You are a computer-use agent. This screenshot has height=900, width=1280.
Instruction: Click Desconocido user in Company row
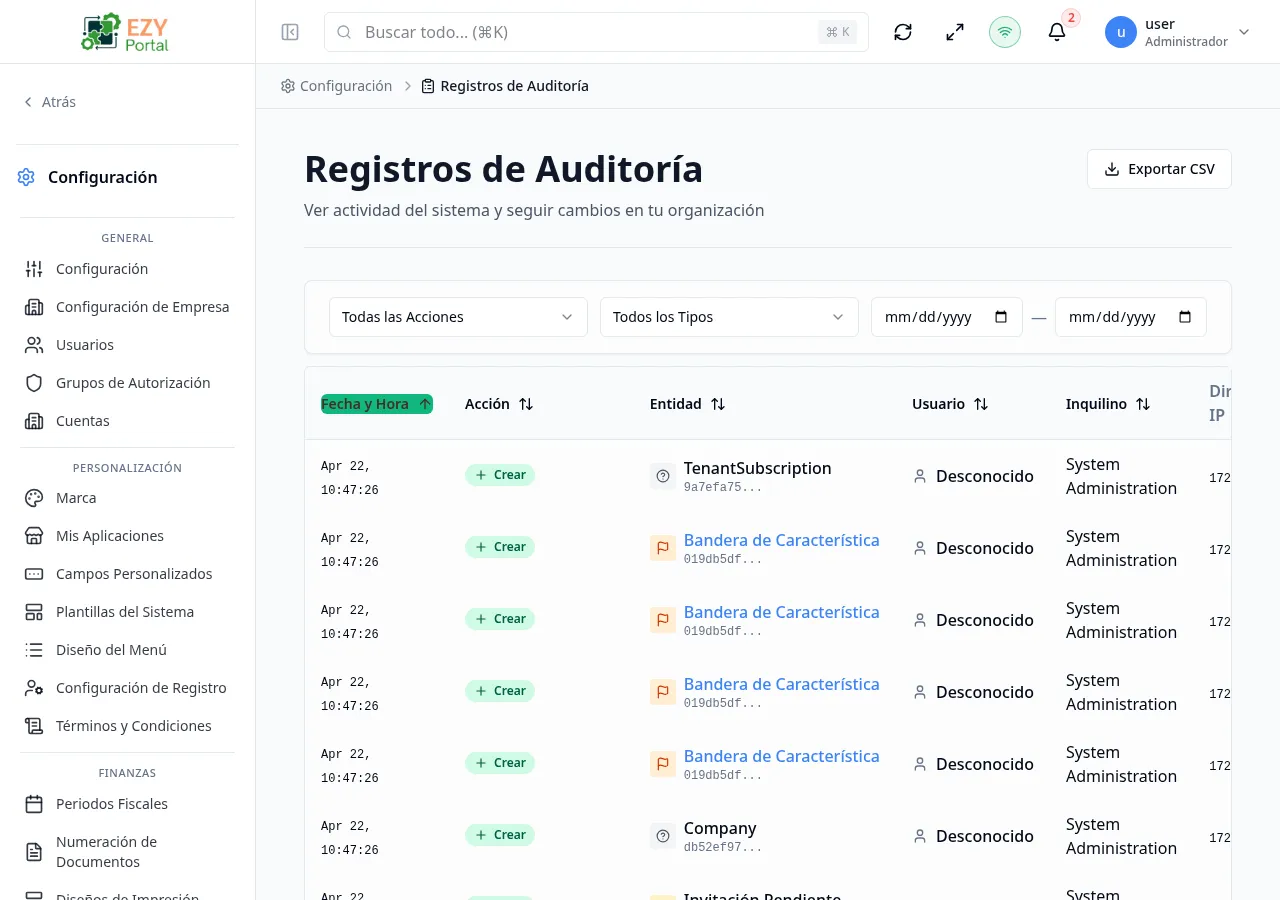[x=985, y=836]
